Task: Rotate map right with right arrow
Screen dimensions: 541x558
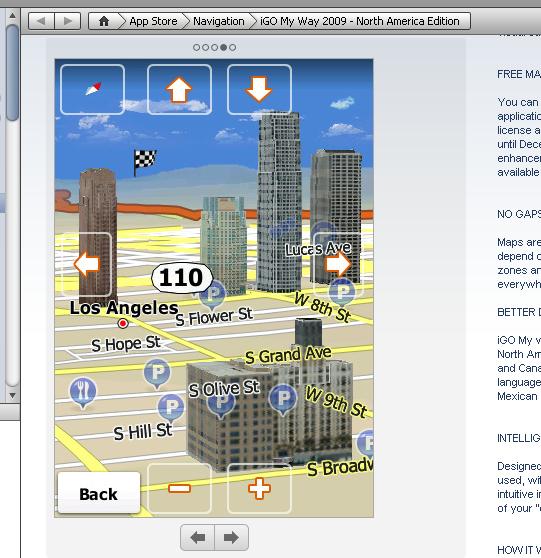Action: click(x=338, y=264)
